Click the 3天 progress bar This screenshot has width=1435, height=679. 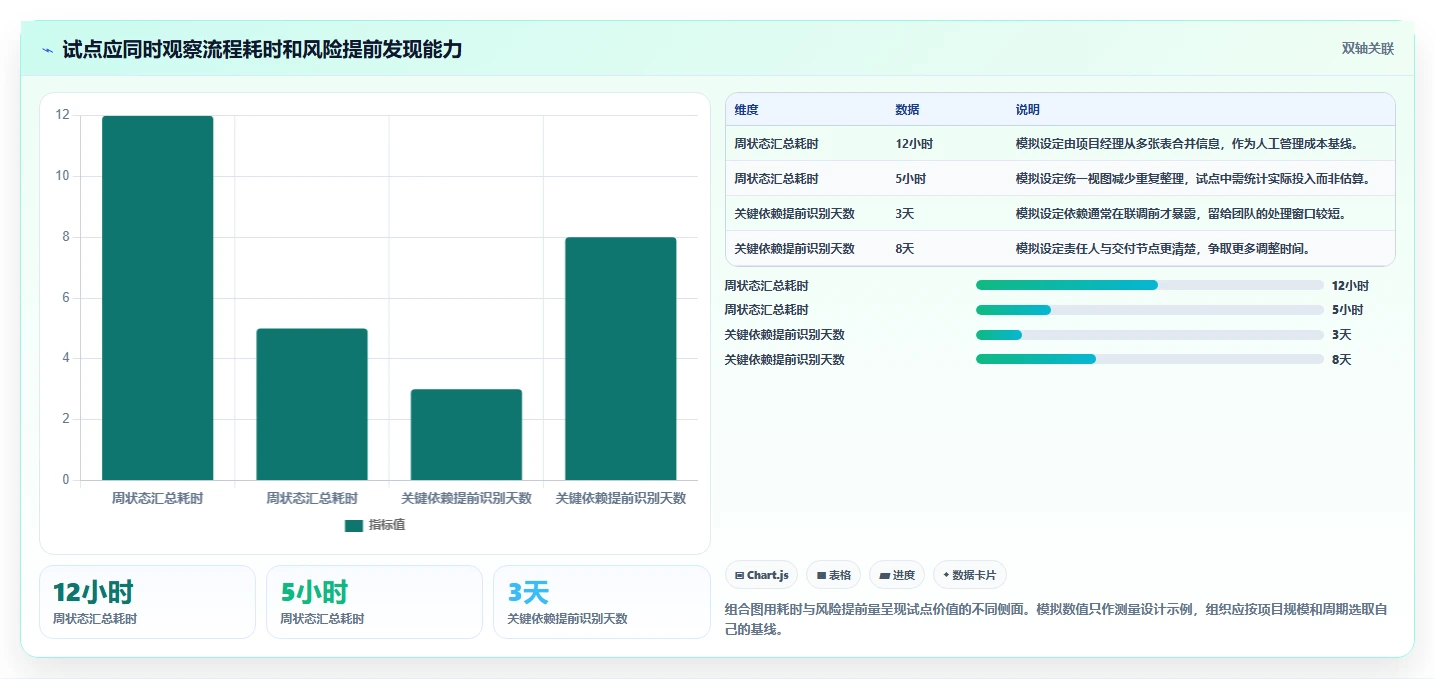(x=1150, y=335)
